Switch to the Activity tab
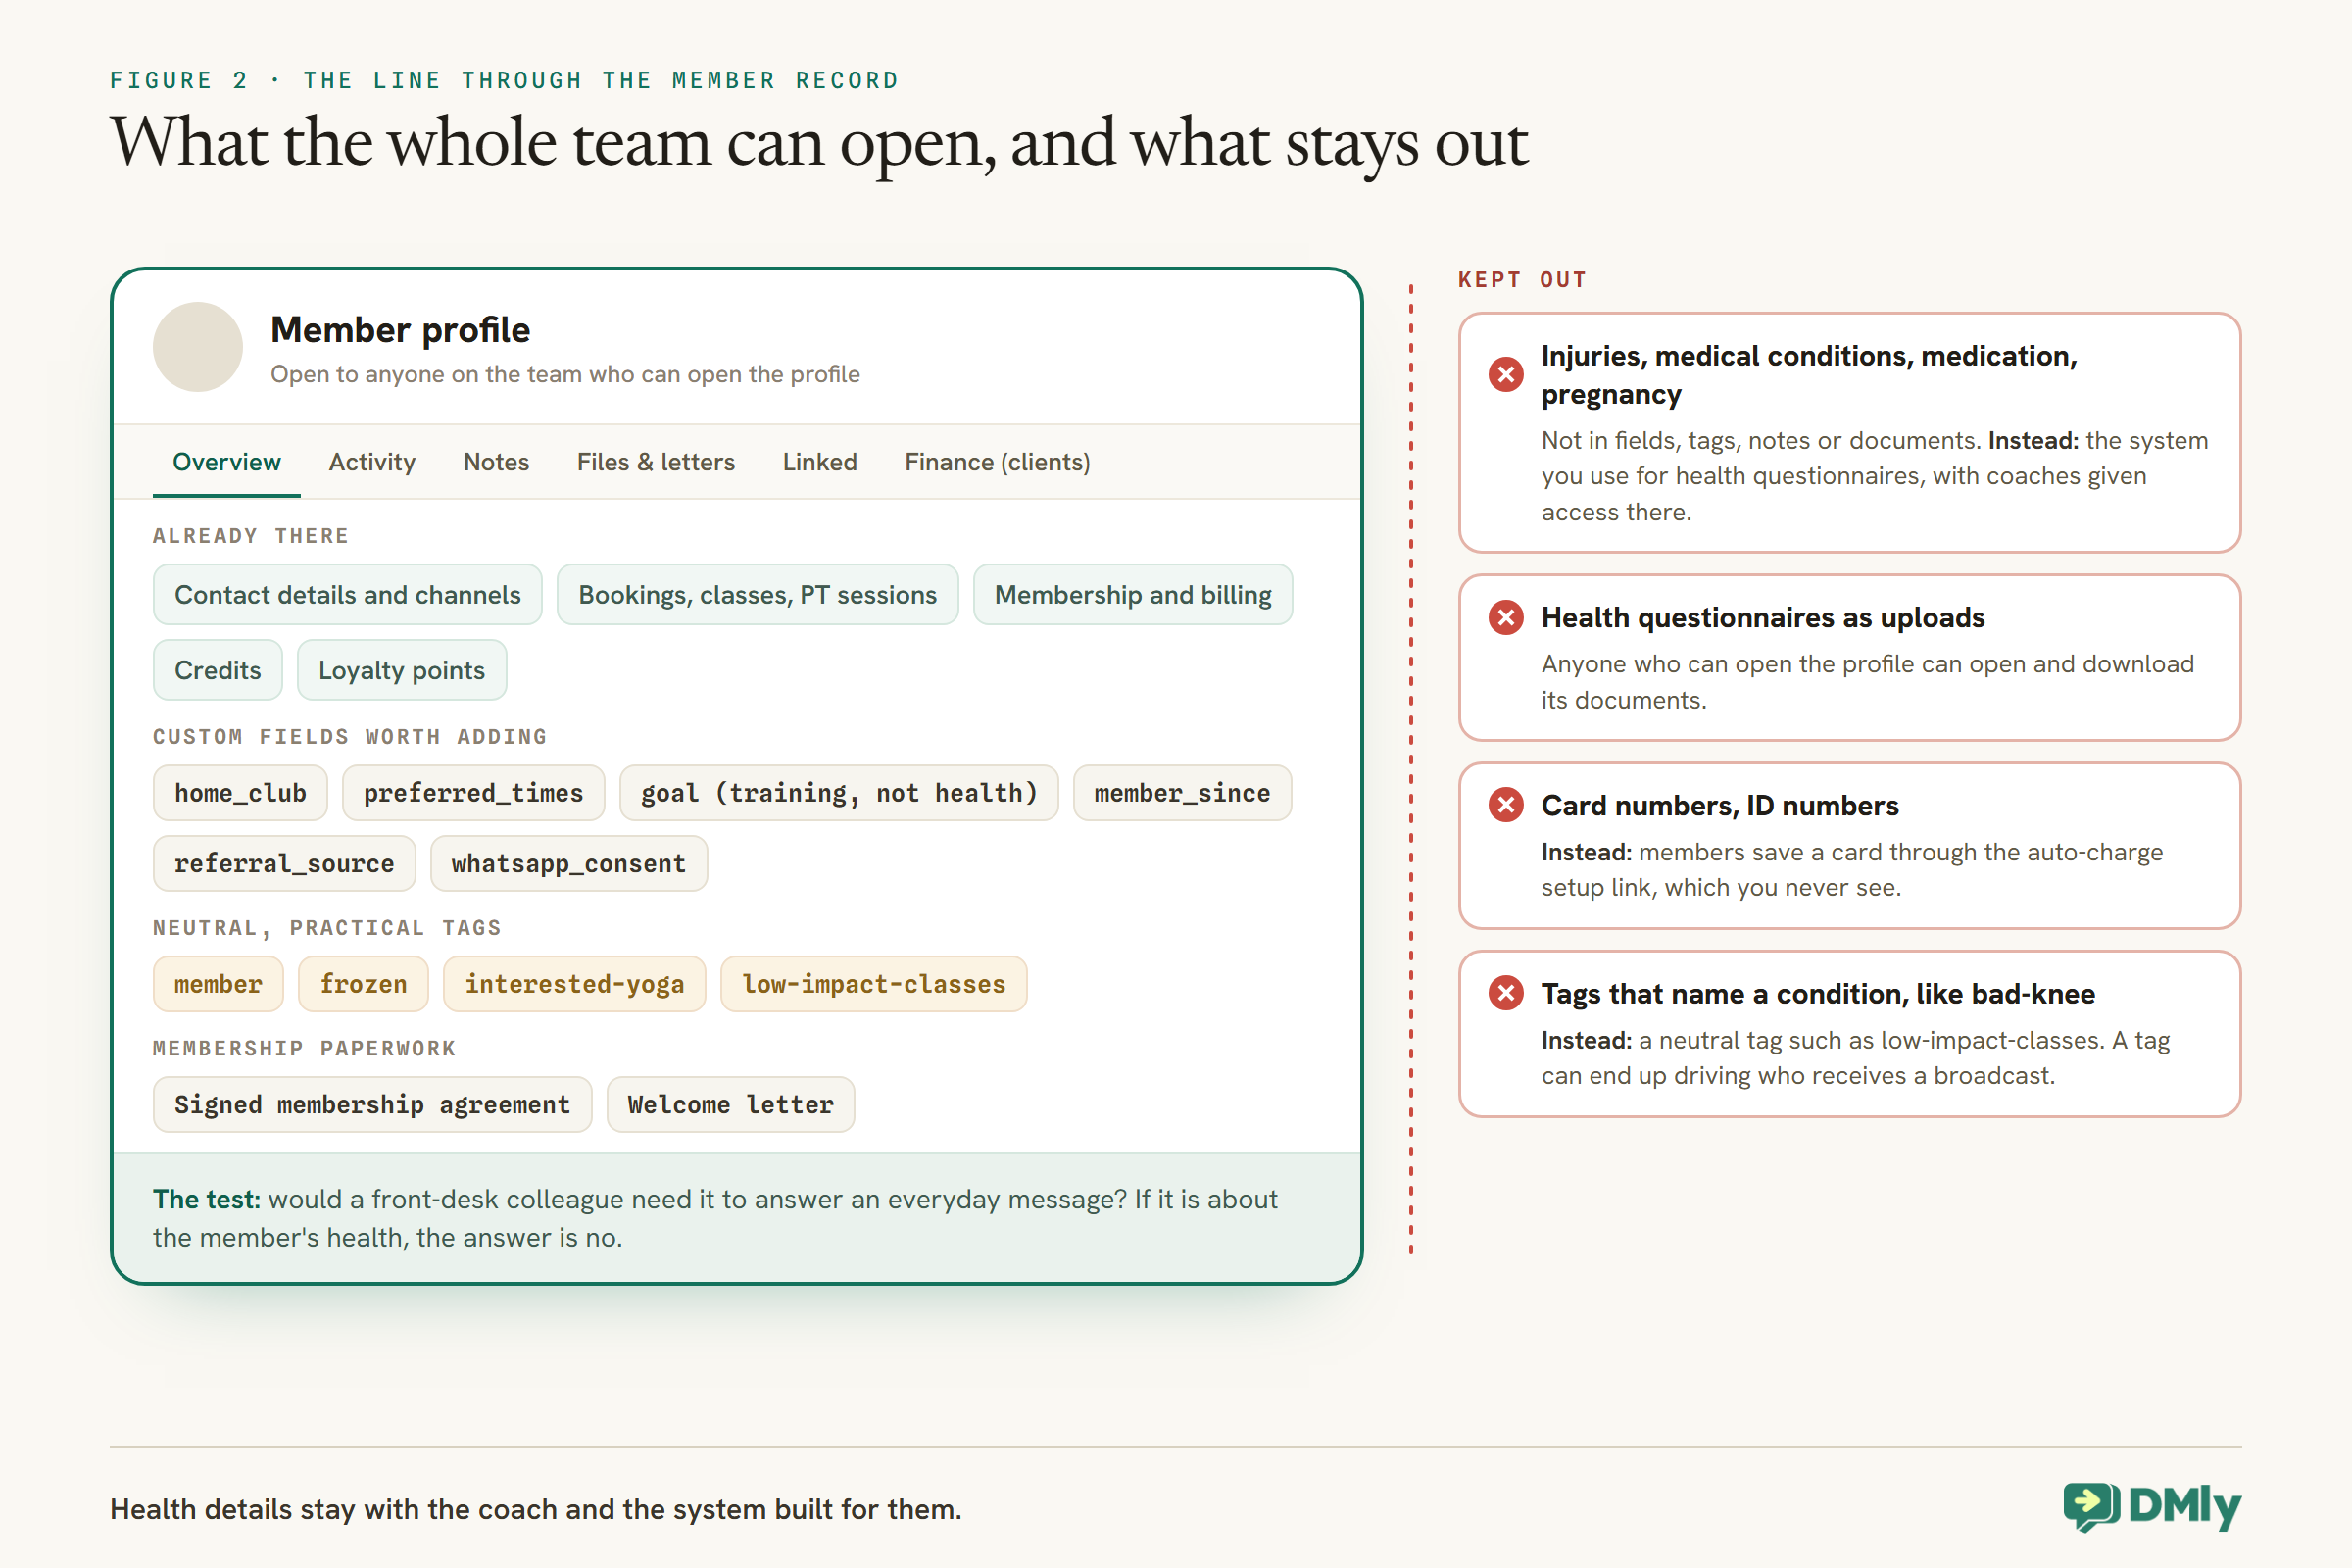 (372, 462)
